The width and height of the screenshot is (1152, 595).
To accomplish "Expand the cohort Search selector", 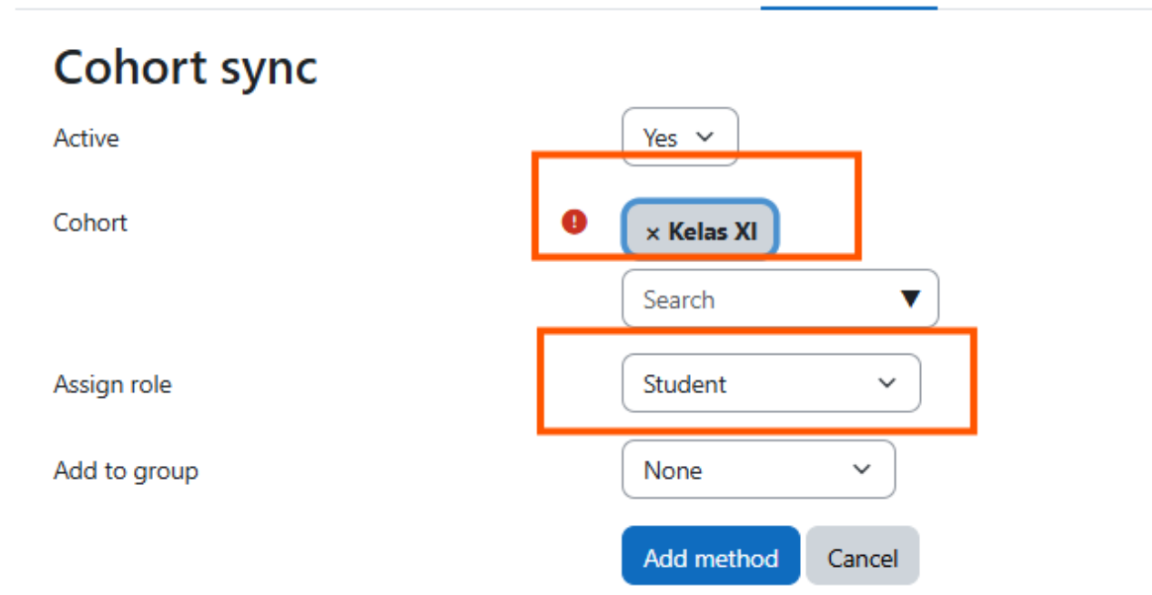I will (x=780, y=299).
